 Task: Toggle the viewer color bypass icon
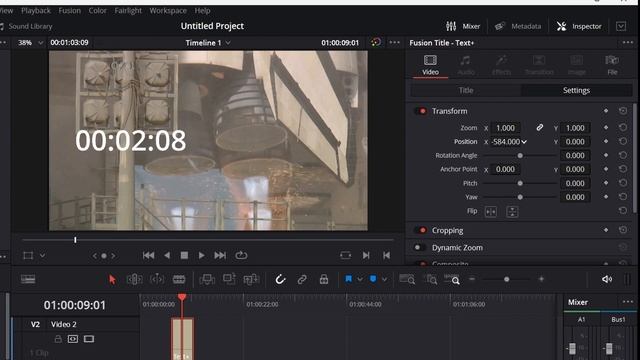click(376, 42)
